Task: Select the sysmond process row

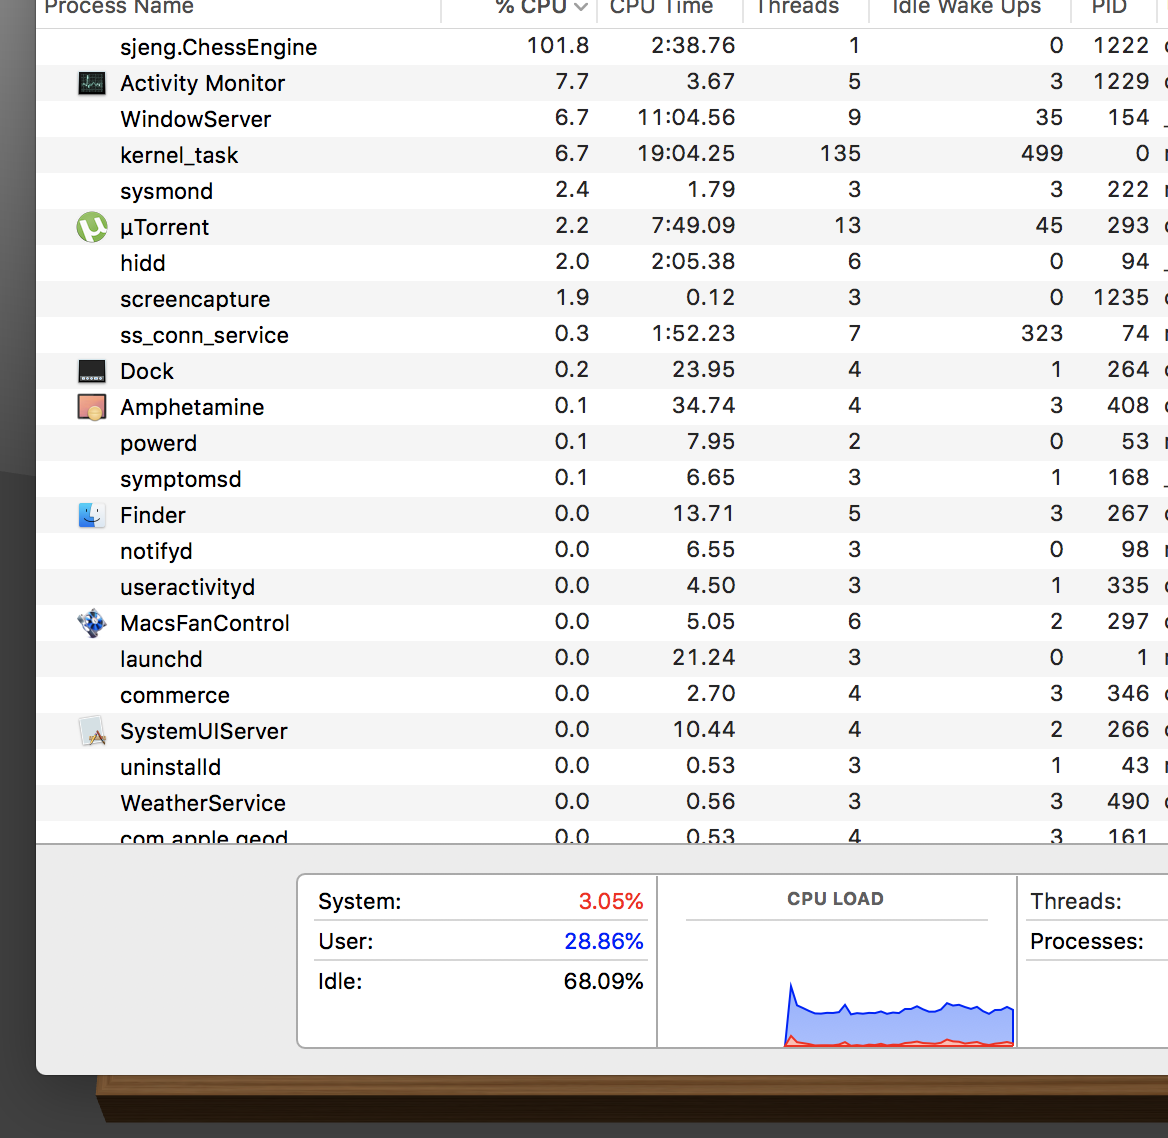Action: 602,191
